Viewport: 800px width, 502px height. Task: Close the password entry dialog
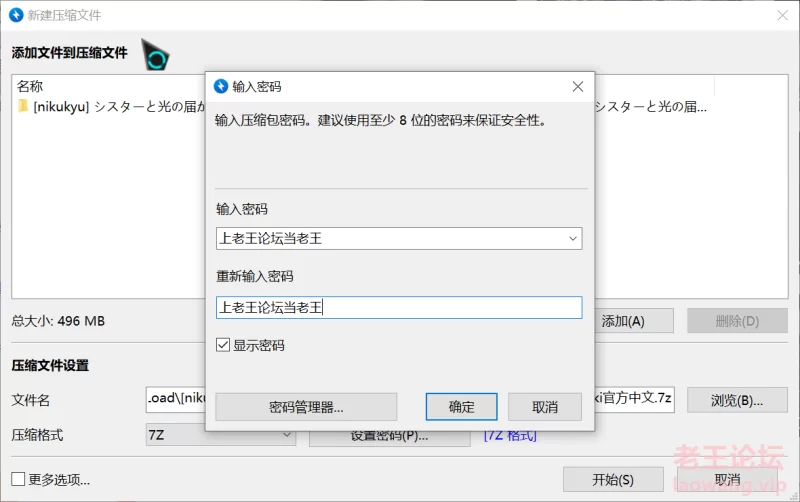tap(578, 87)
